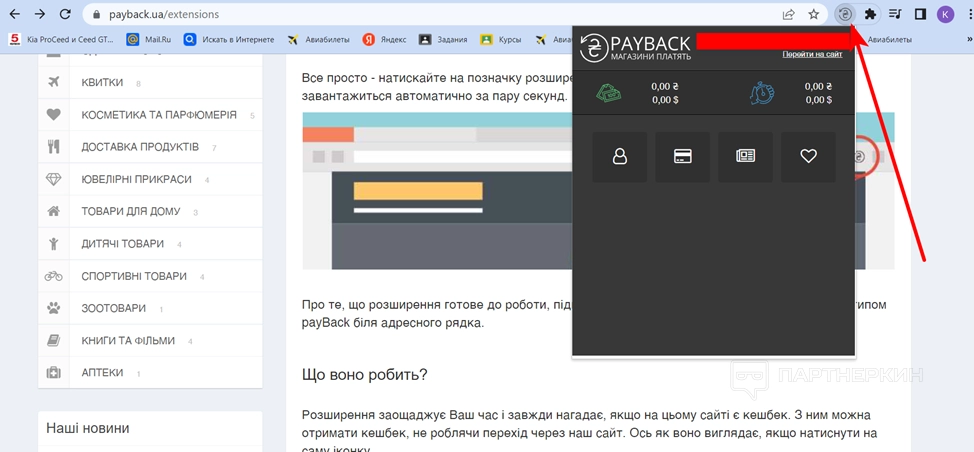
Task: Click the green cash balance icon
Action: (x=609, y=93)
